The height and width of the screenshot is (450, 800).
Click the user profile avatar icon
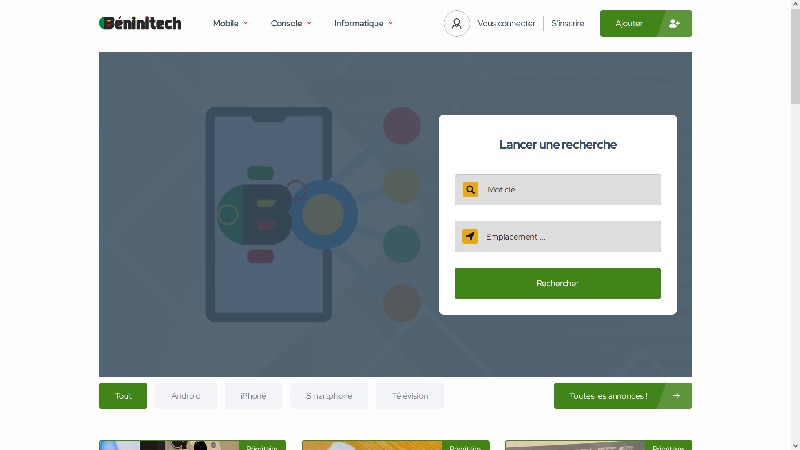click(x=457, y=23)
